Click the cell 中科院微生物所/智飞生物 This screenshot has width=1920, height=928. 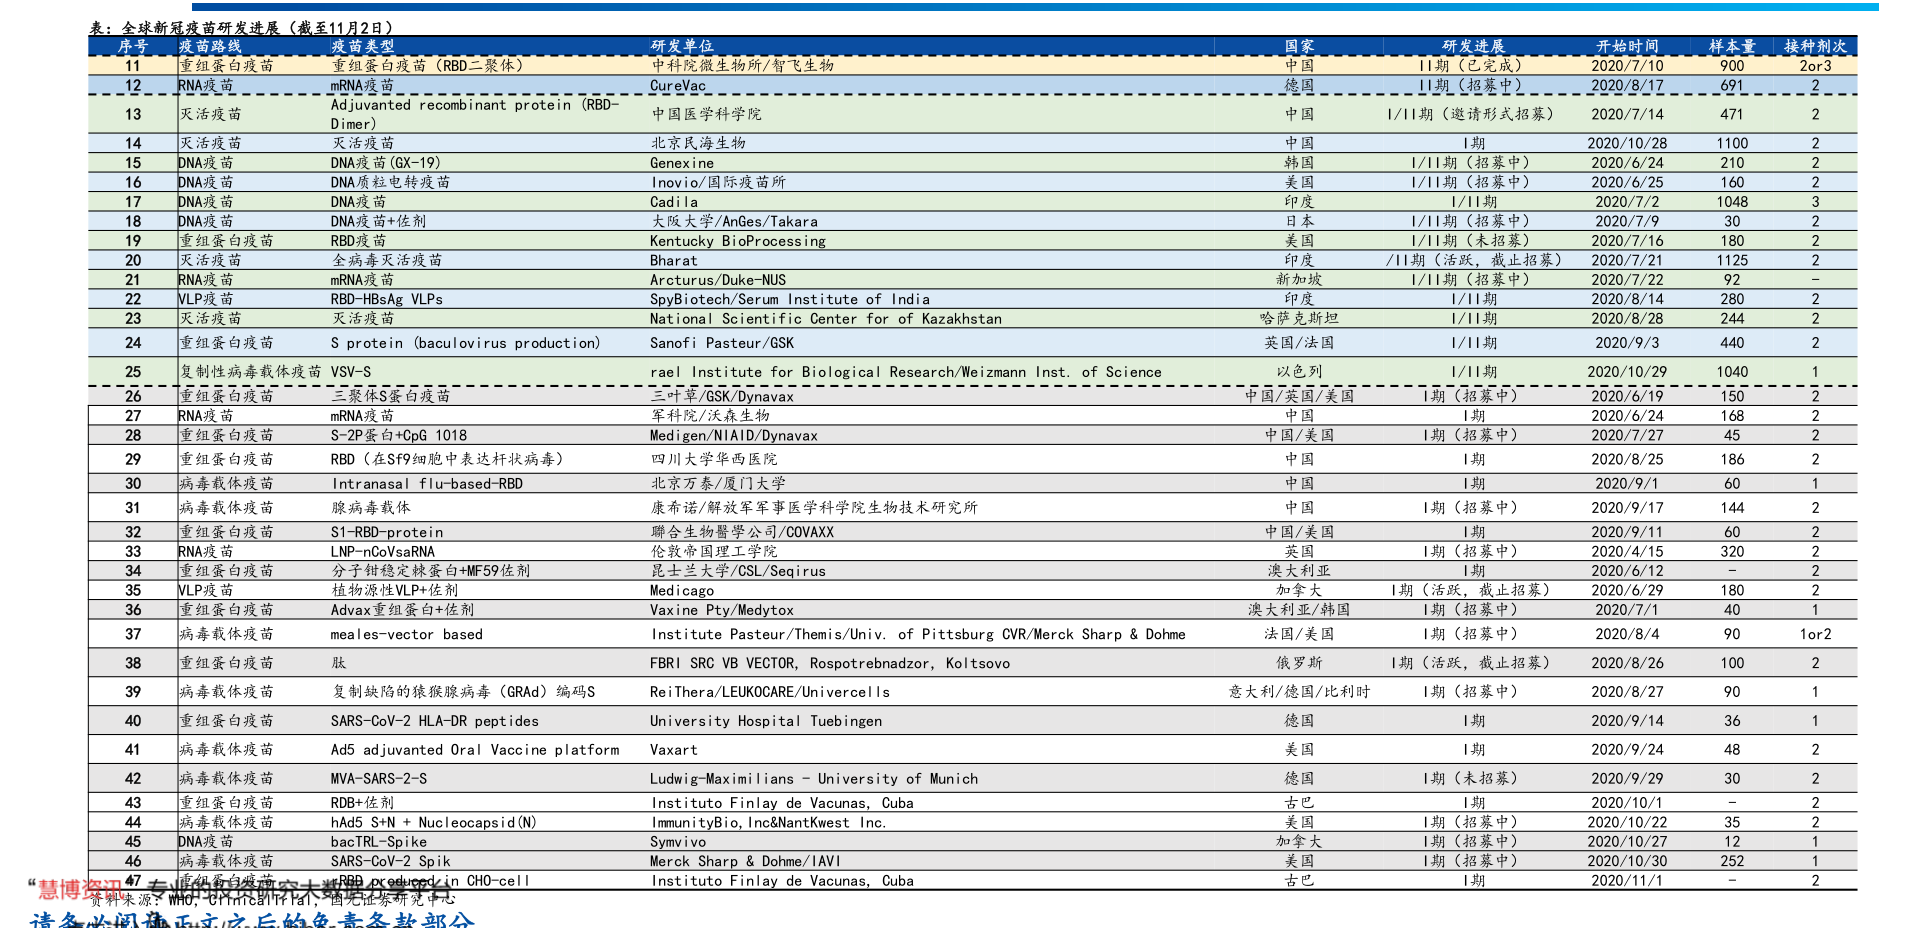[x=742, y=66]
